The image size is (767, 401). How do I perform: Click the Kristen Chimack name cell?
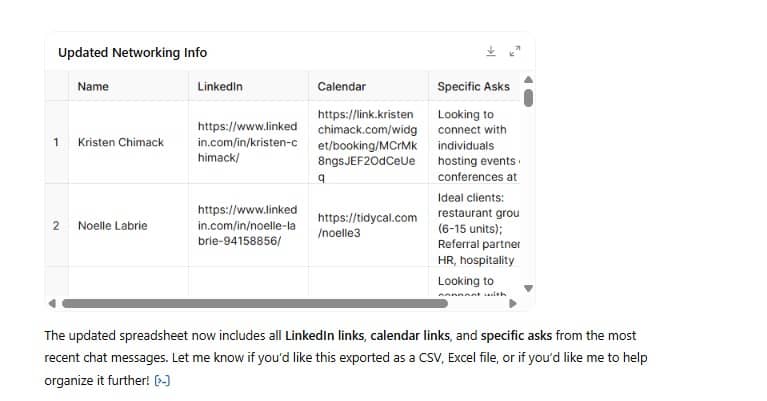coord(129,142)
